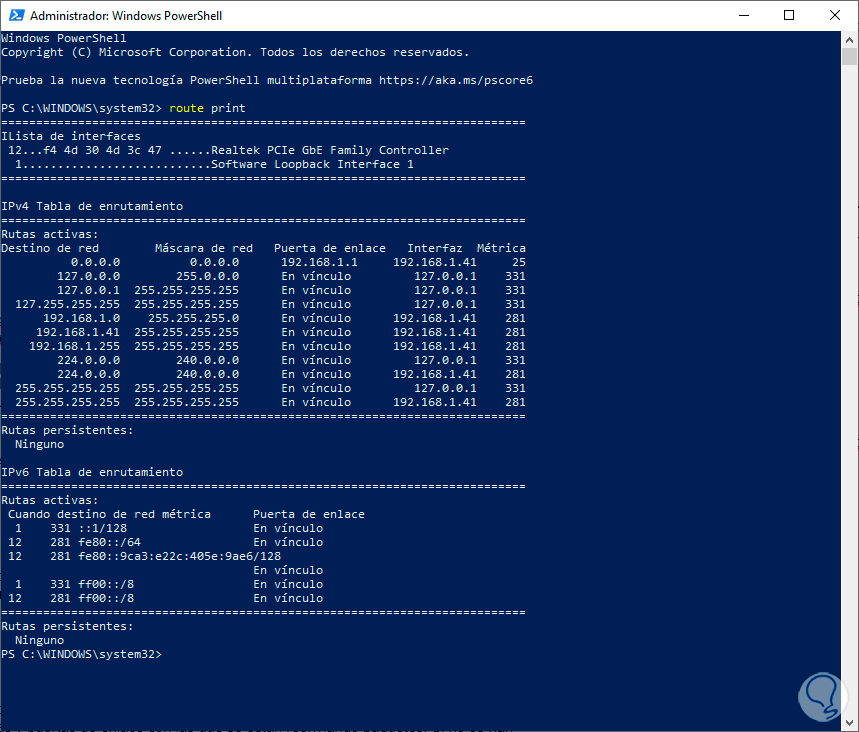This screenshot has width=859, height=732.
Task: Click the 'route print' command text
Action: (x=207, y=108)
